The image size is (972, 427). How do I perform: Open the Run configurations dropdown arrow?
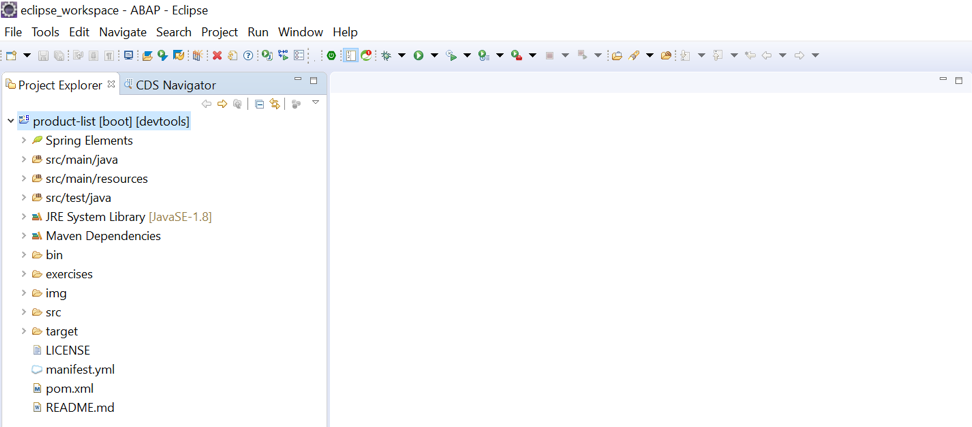coord(434,55)
